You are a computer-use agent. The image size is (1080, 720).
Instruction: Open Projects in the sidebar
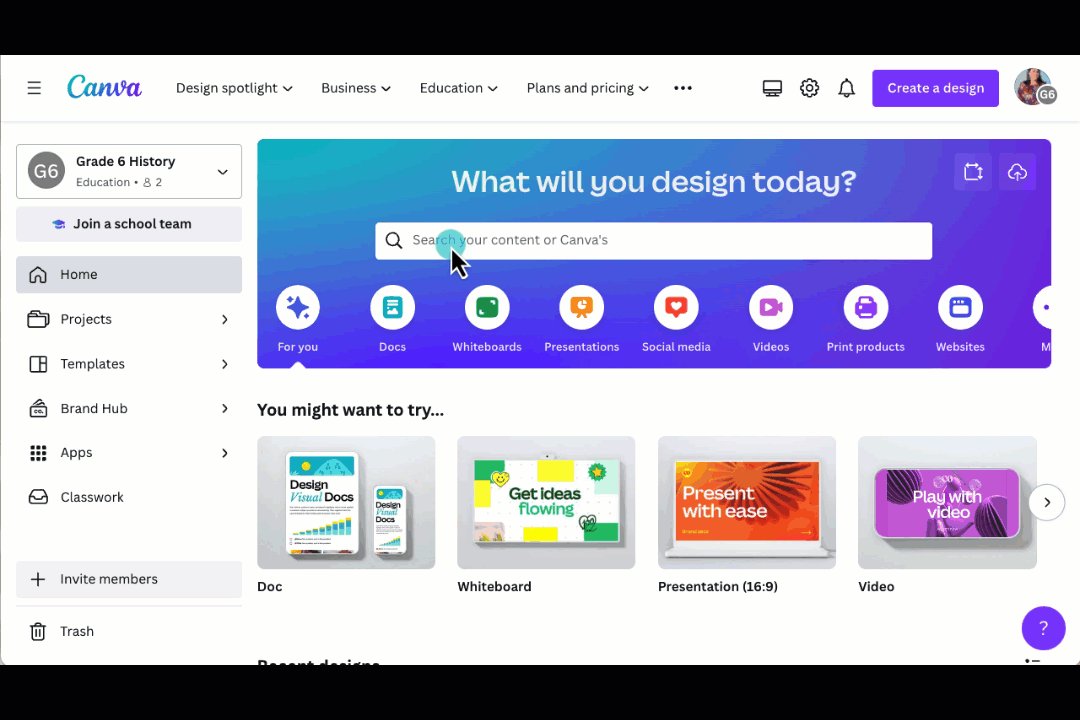tap(129, 319)
